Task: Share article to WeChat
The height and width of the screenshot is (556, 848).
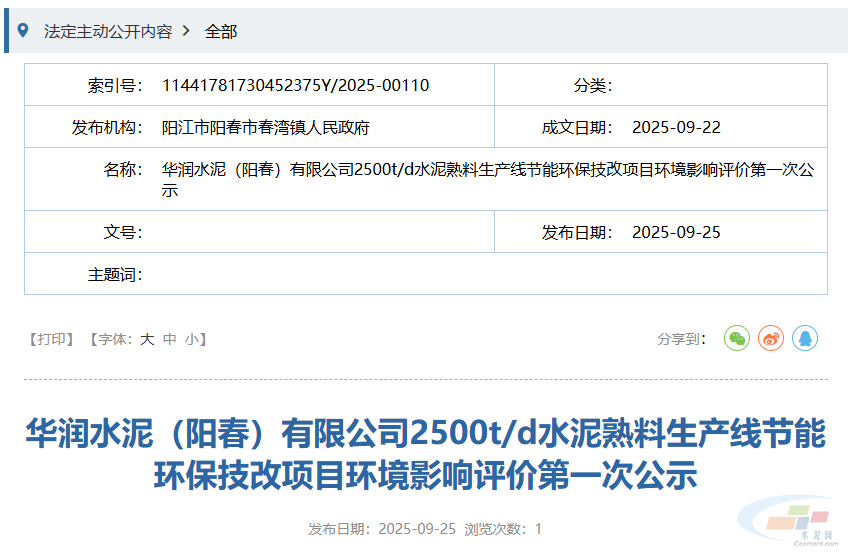Action: 737,339
